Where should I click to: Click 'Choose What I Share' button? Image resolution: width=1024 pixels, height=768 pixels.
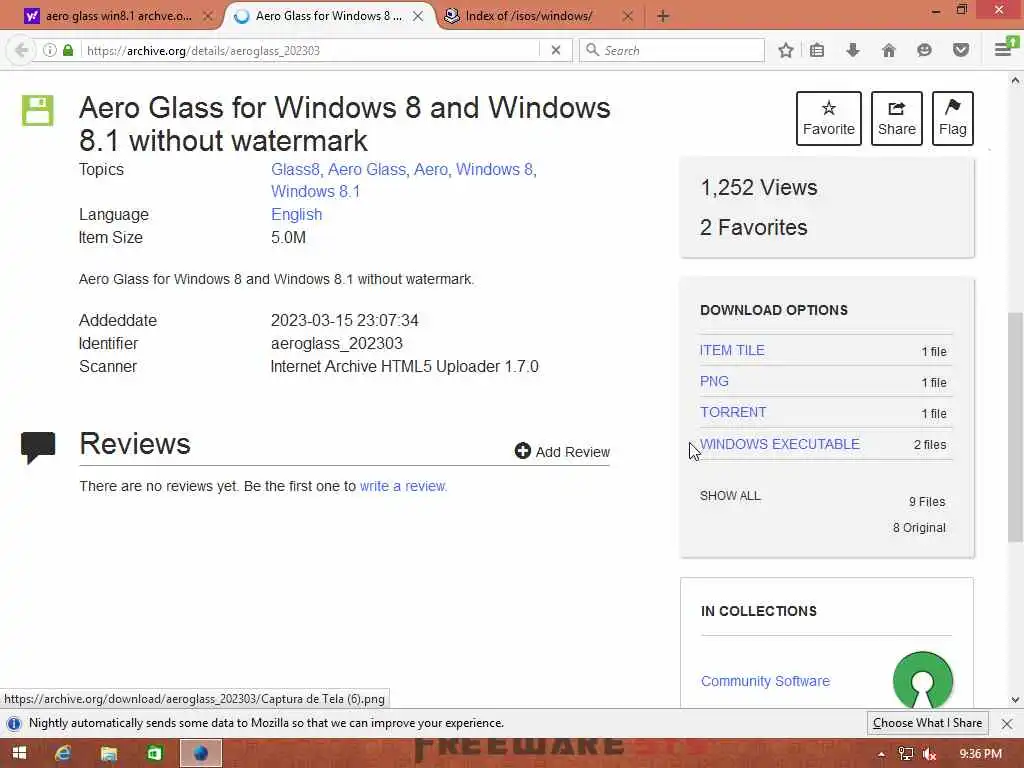[x=927, y=723]
